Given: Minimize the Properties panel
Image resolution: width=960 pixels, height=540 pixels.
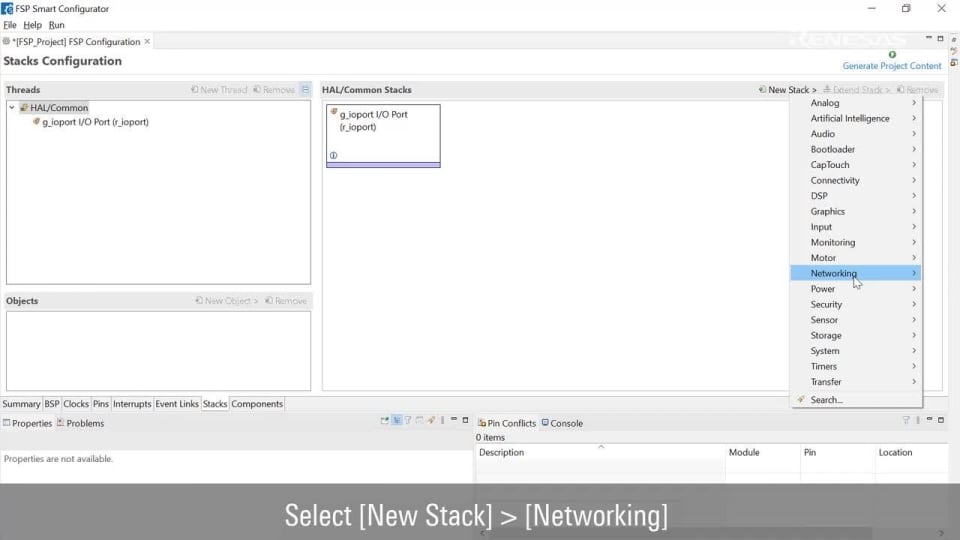Looking at the screenshot, I should 454,420.
